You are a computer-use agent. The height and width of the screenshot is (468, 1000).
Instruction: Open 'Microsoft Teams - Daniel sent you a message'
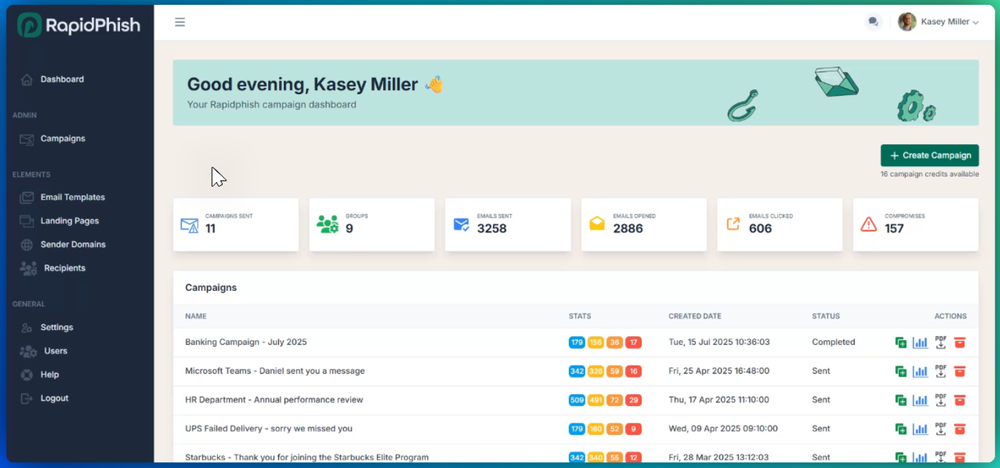[x=275, y=370]
